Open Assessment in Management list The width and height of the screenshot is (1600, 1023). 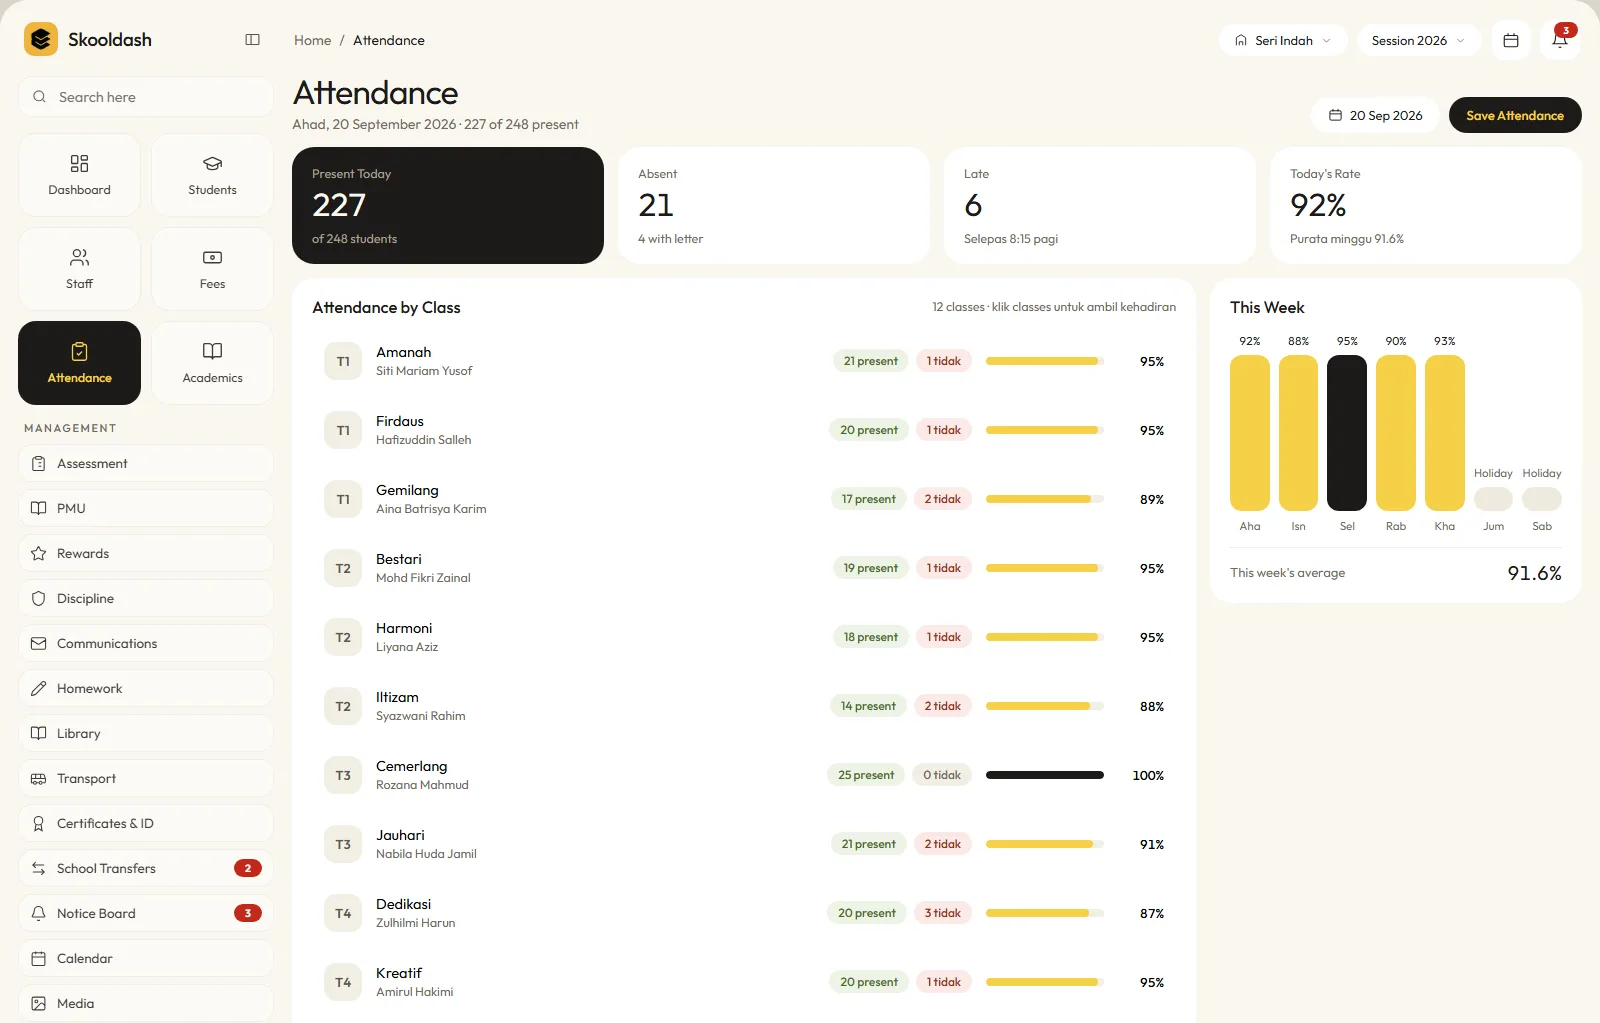(x=146, y=464)
